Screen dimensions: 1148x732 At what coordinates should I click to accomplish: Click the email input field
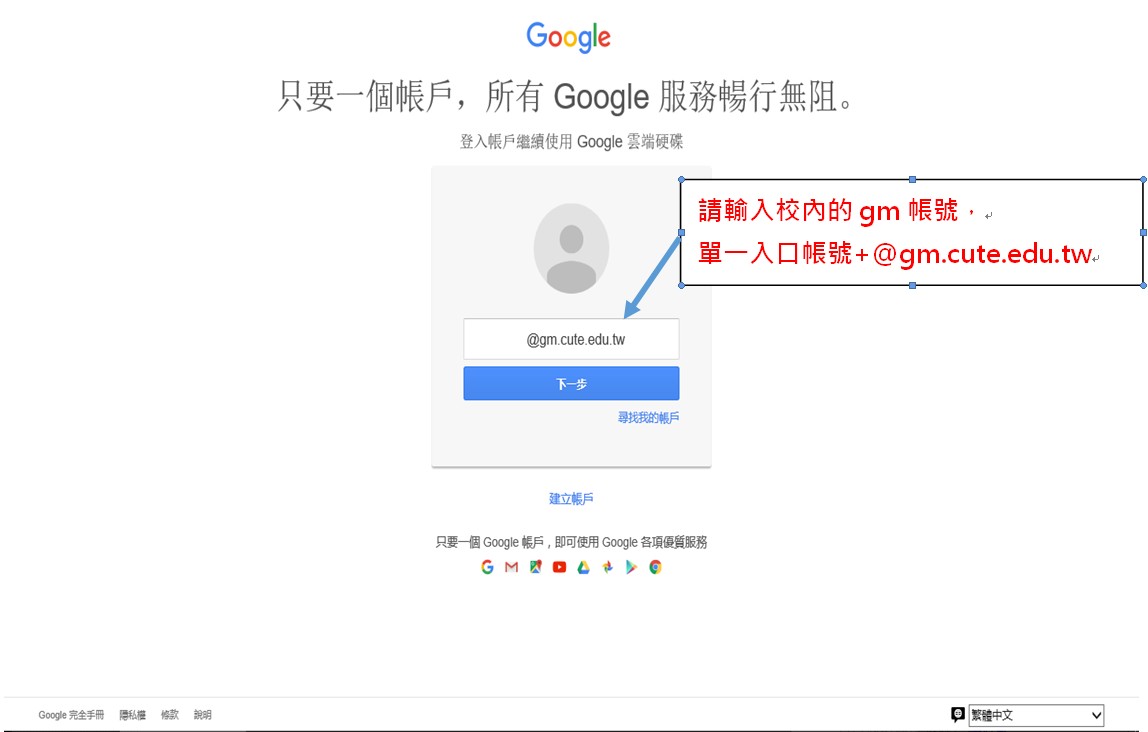point(571,339)
